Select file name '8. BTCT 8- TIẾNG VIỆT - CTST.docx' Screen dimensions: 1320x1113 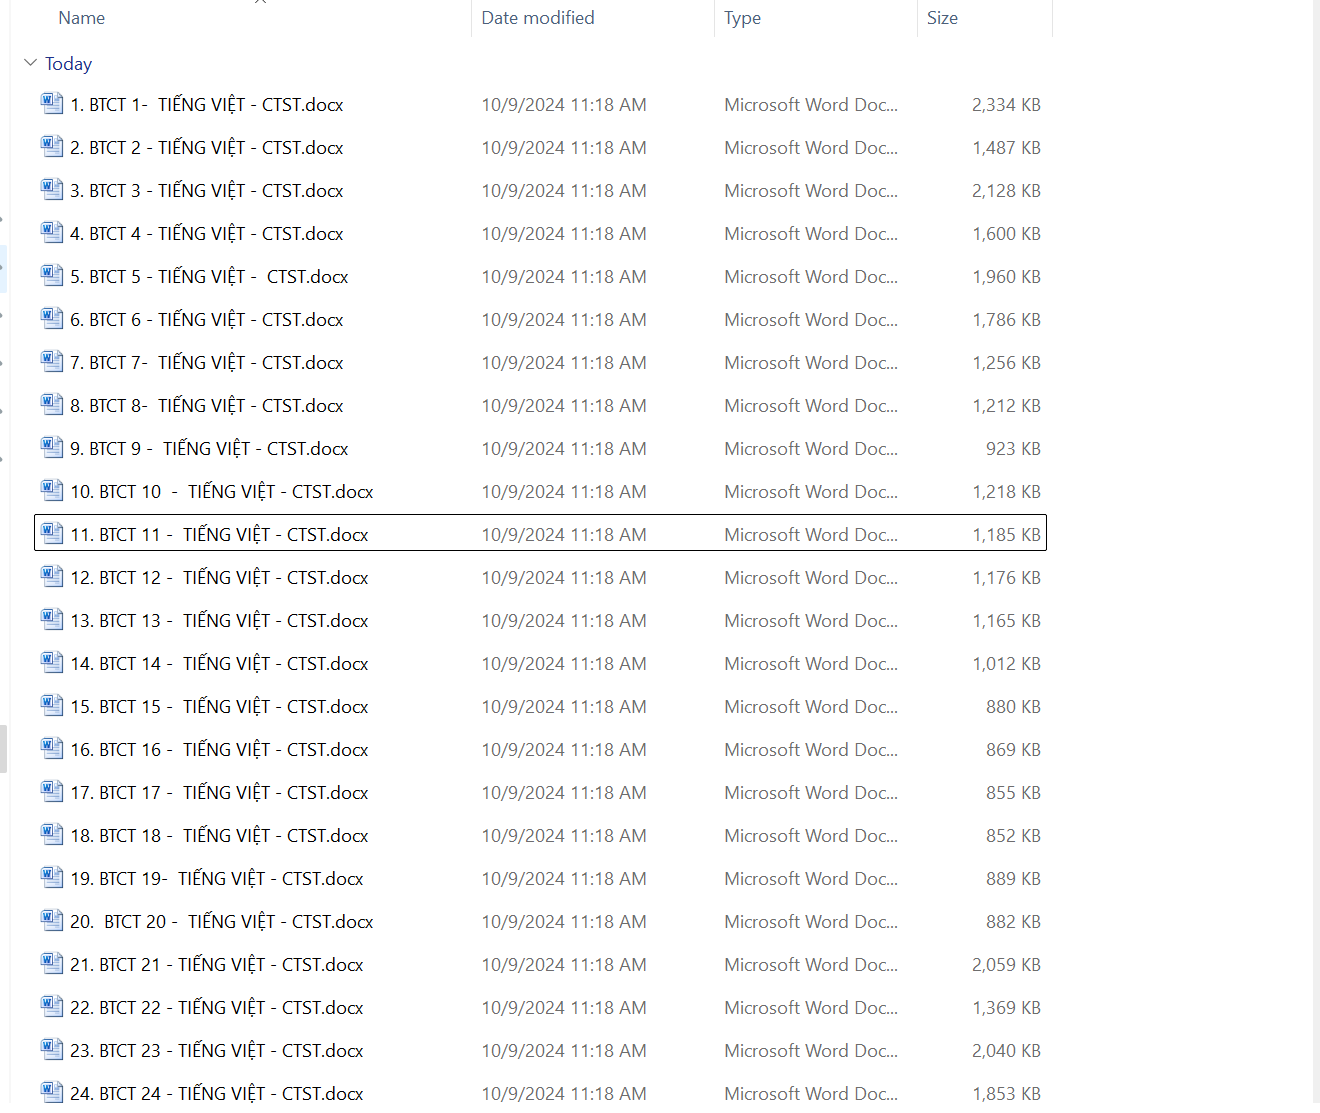[207, 406]
